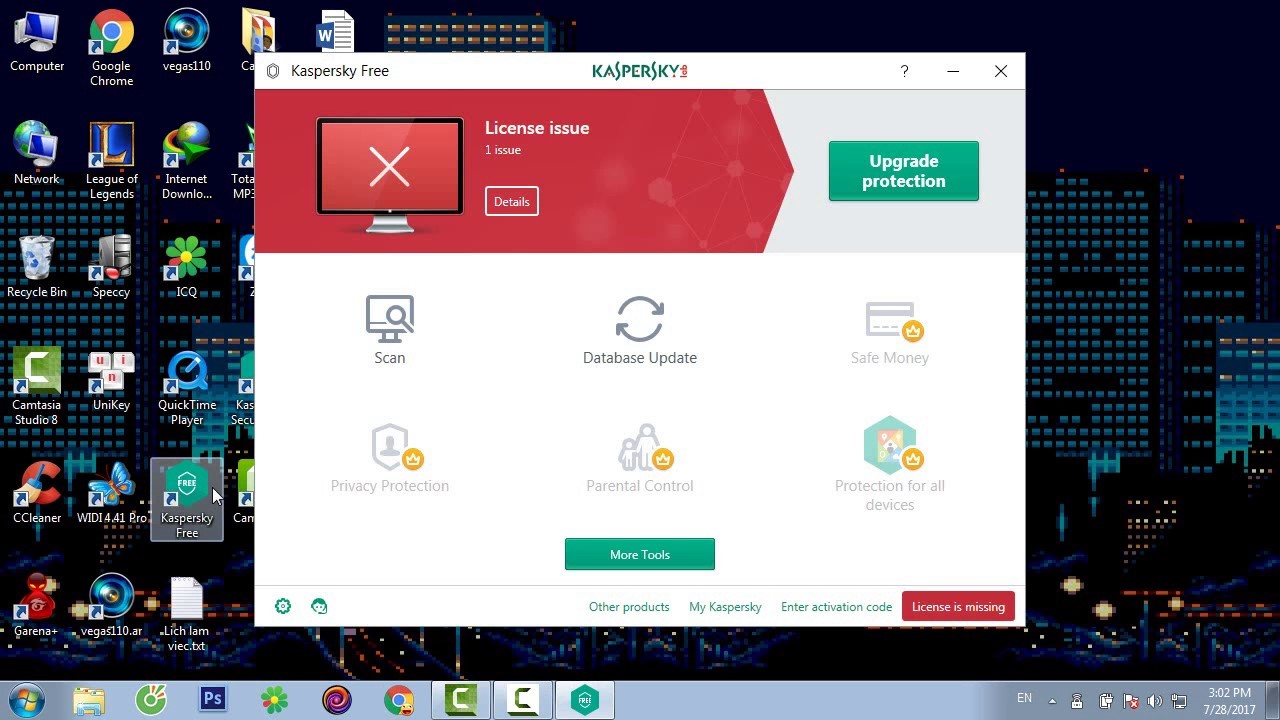1280x720 pixels.
Task: Click the Enter activation code link
Action: [836, 606]
